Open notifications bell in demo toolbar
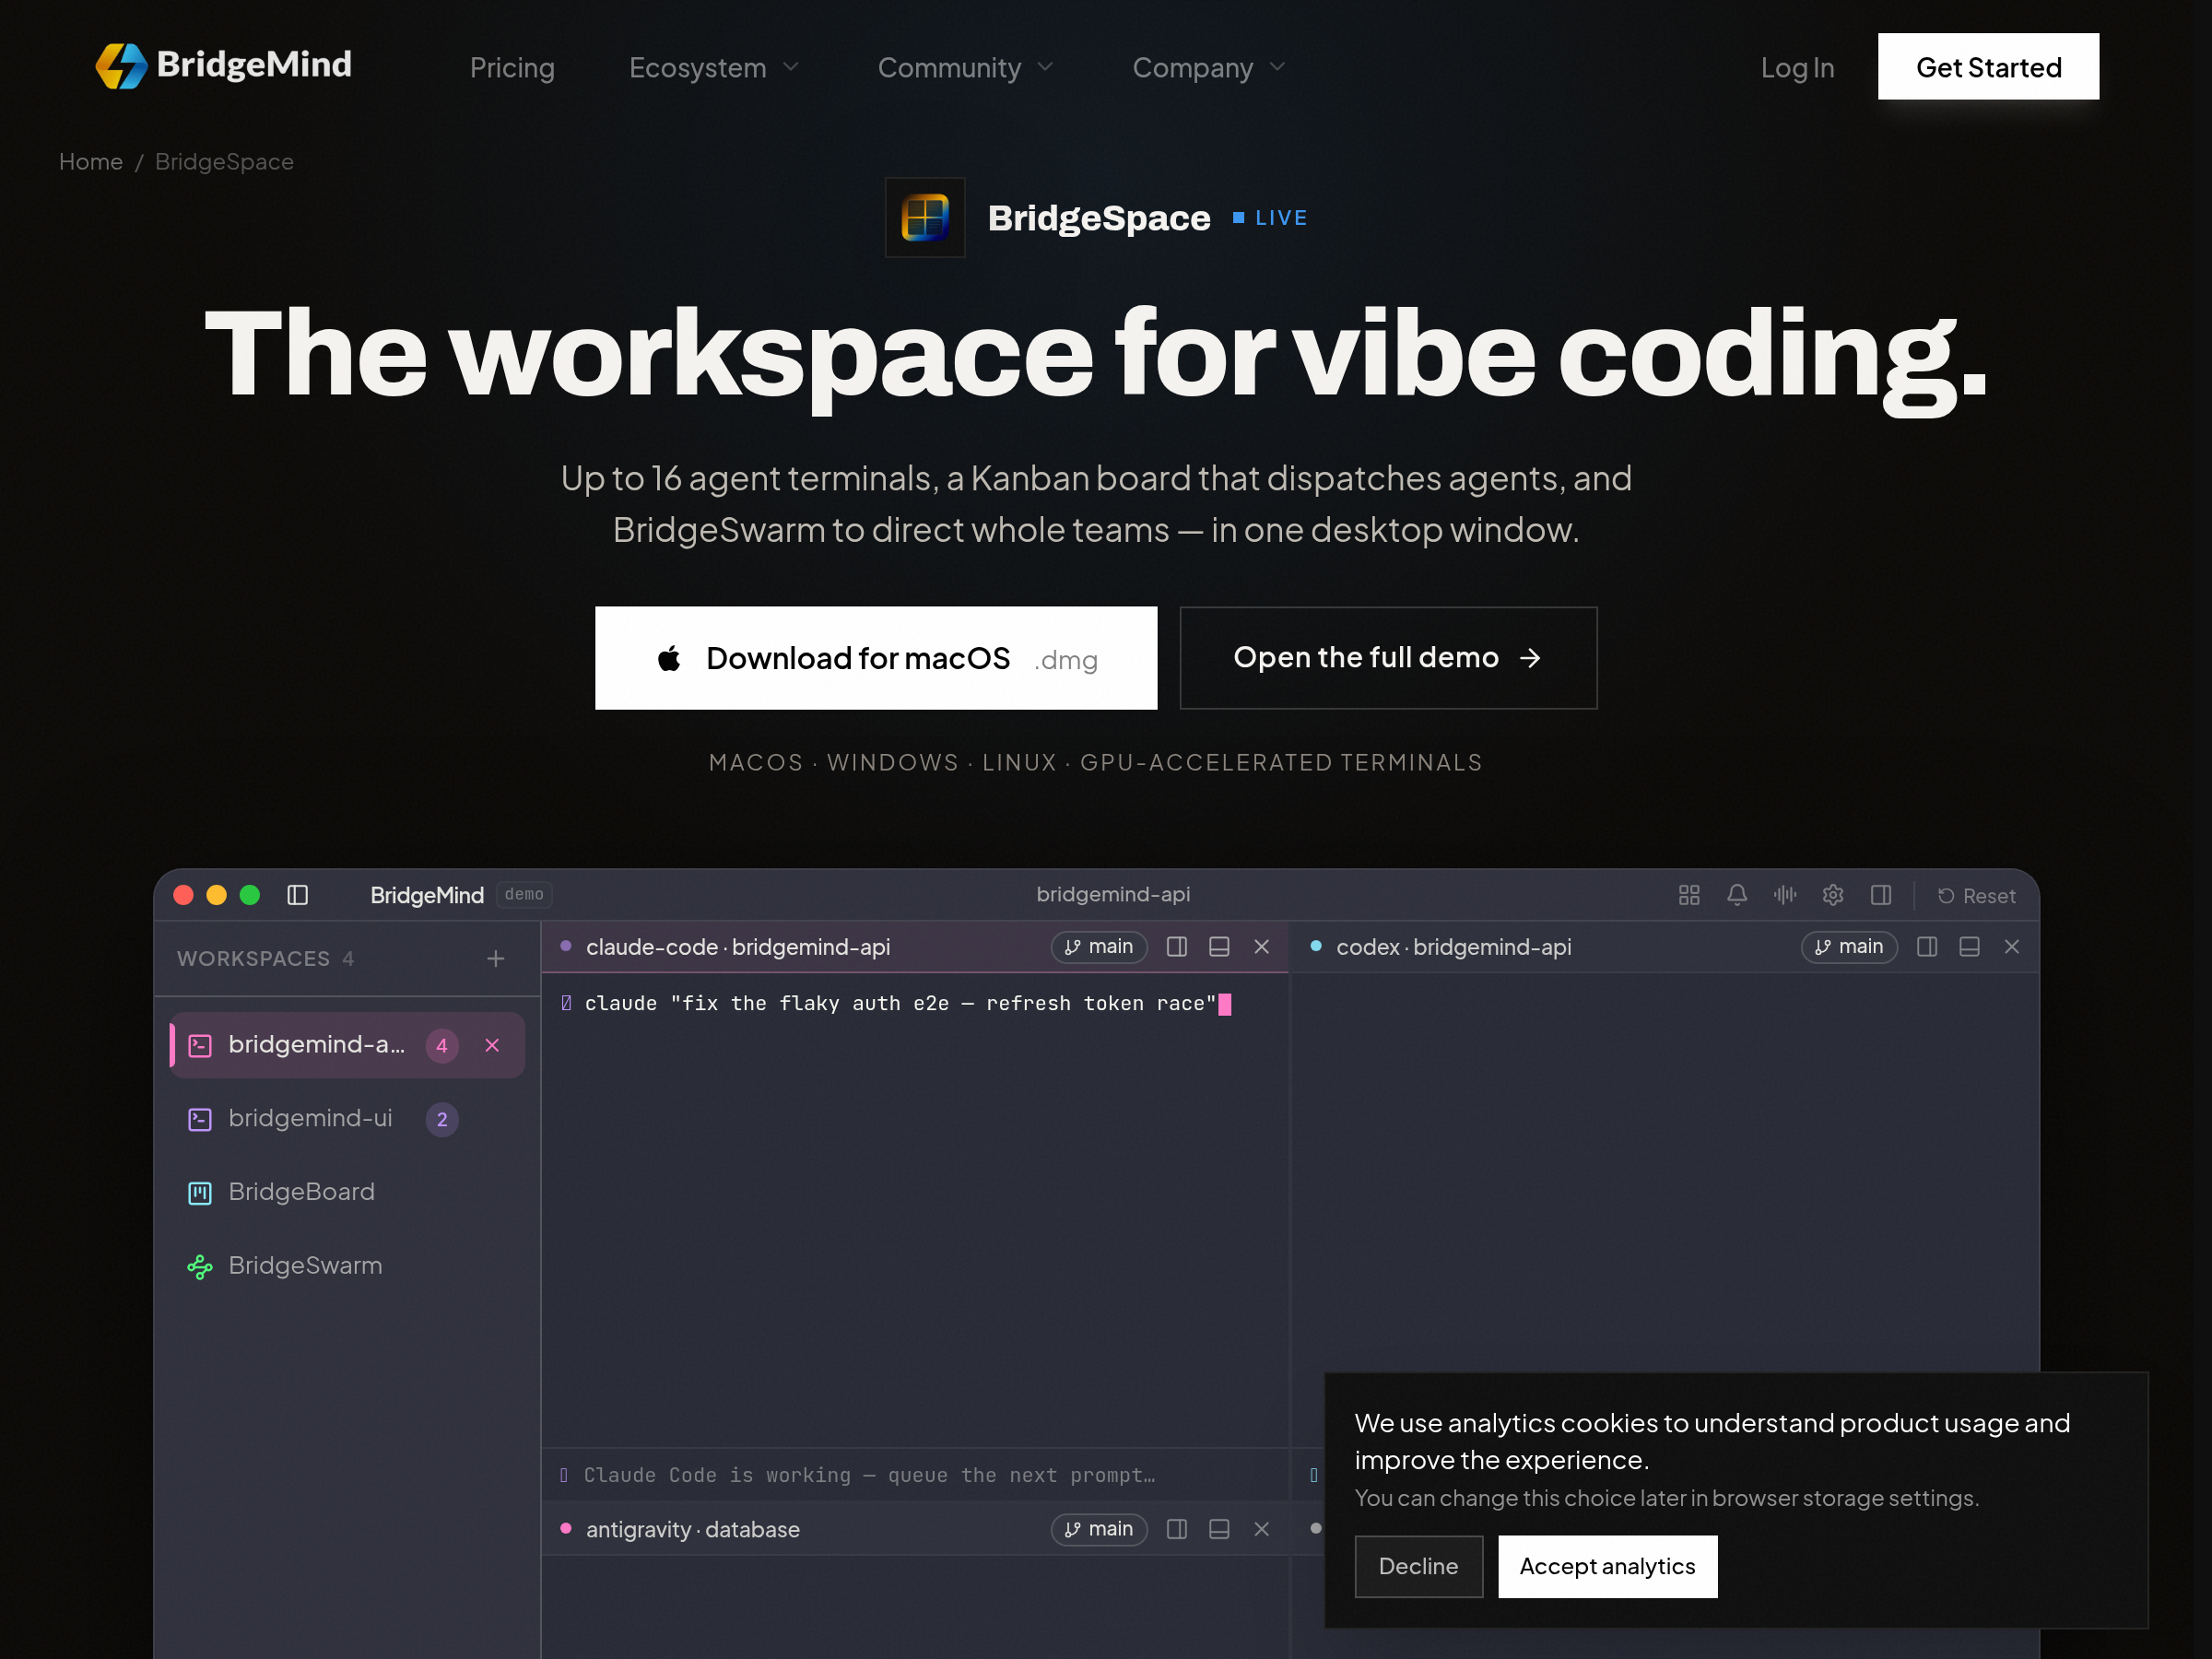2212x1659 pixels. tap(1737, 895)
